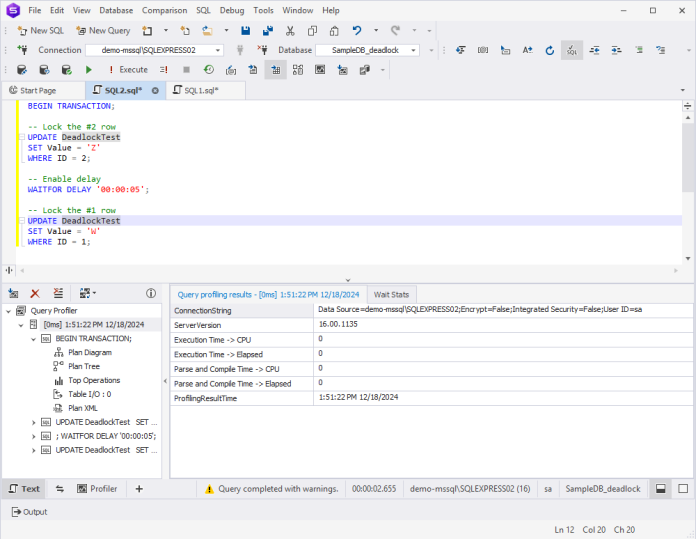Open the Connection dropdown demo-mssql\SQLEXPRESS02
This screenshot has width=696, height=539.
[x=154, y=50]
